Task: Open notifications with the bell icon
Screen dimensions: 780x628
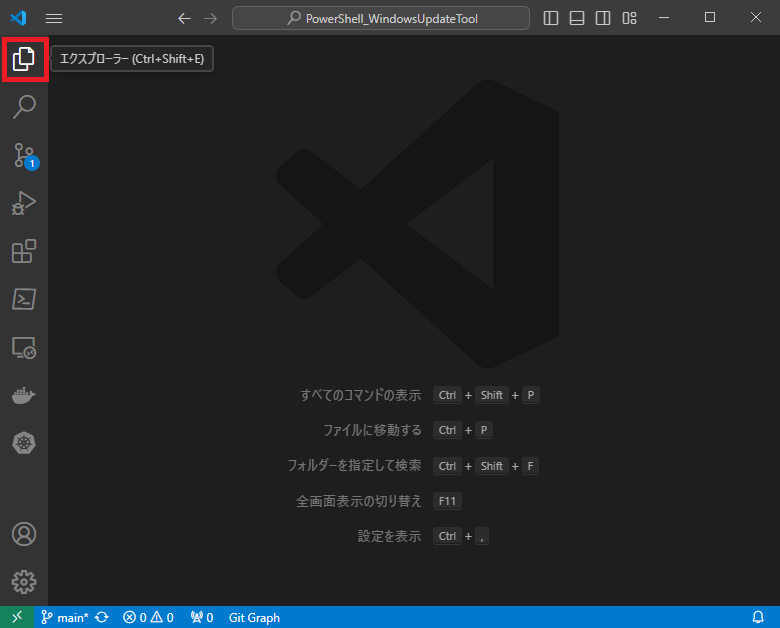Action: [758, 618]
